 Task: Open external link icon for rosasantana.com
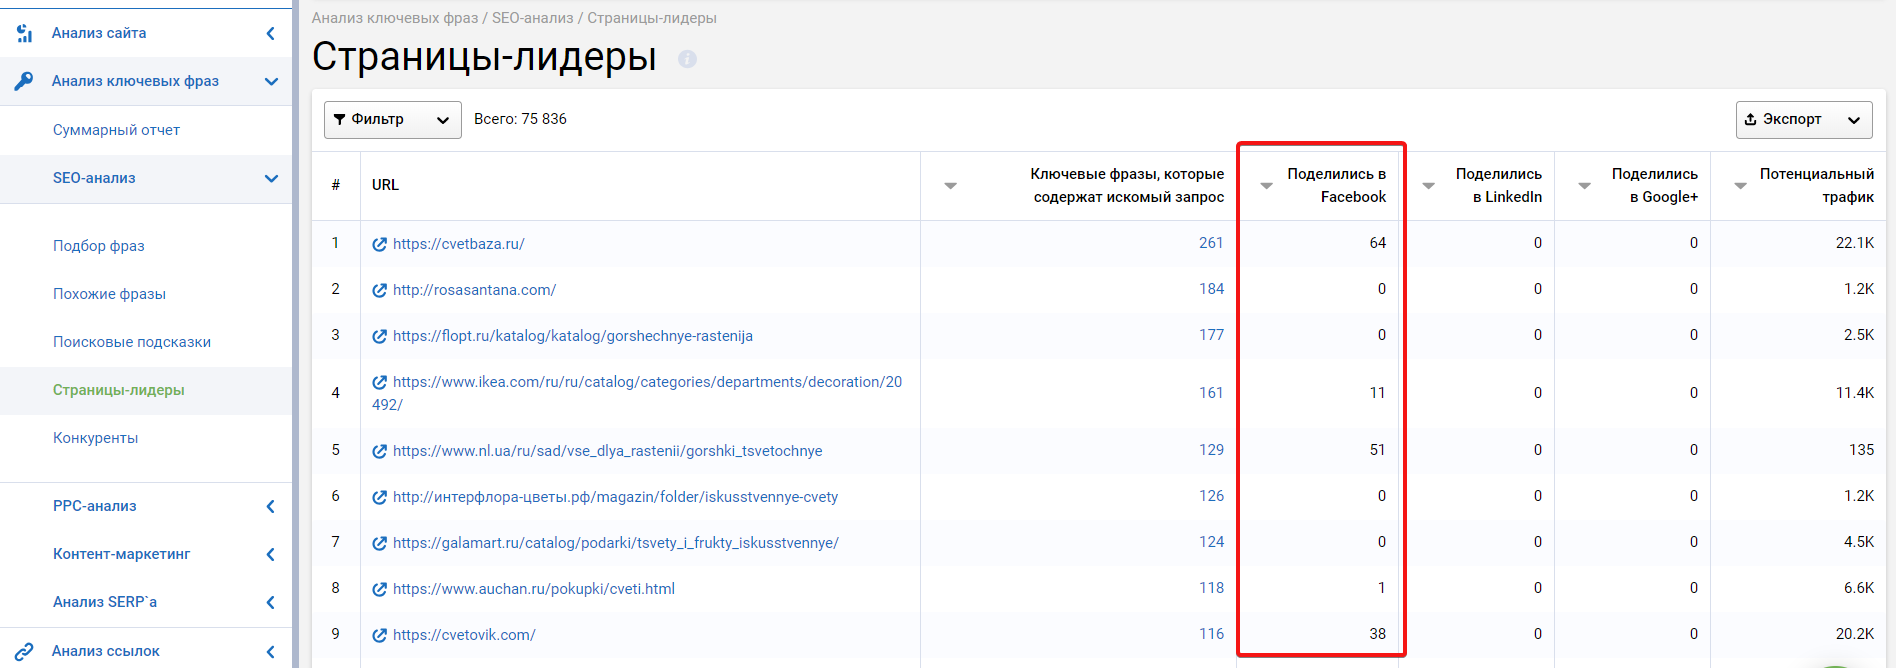pos(380,290)
